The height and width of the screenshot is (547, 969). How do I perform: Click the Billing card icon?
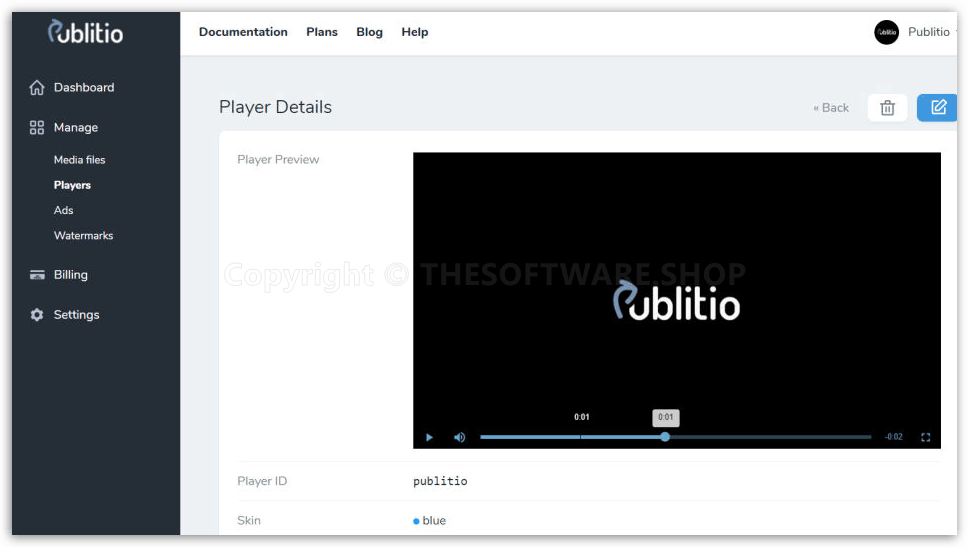pyautogui.click(x=37, y=274)
